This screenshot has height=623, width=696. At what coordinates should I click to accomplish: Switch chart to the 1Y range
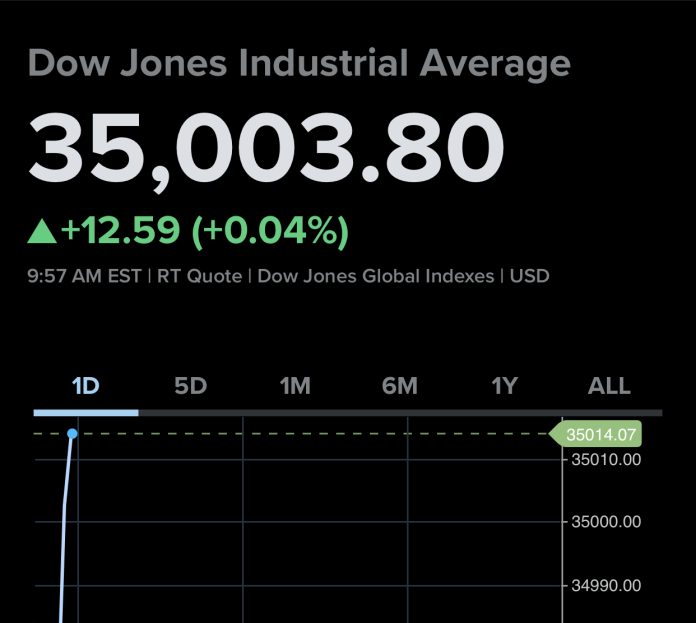(x=504, y=386)
